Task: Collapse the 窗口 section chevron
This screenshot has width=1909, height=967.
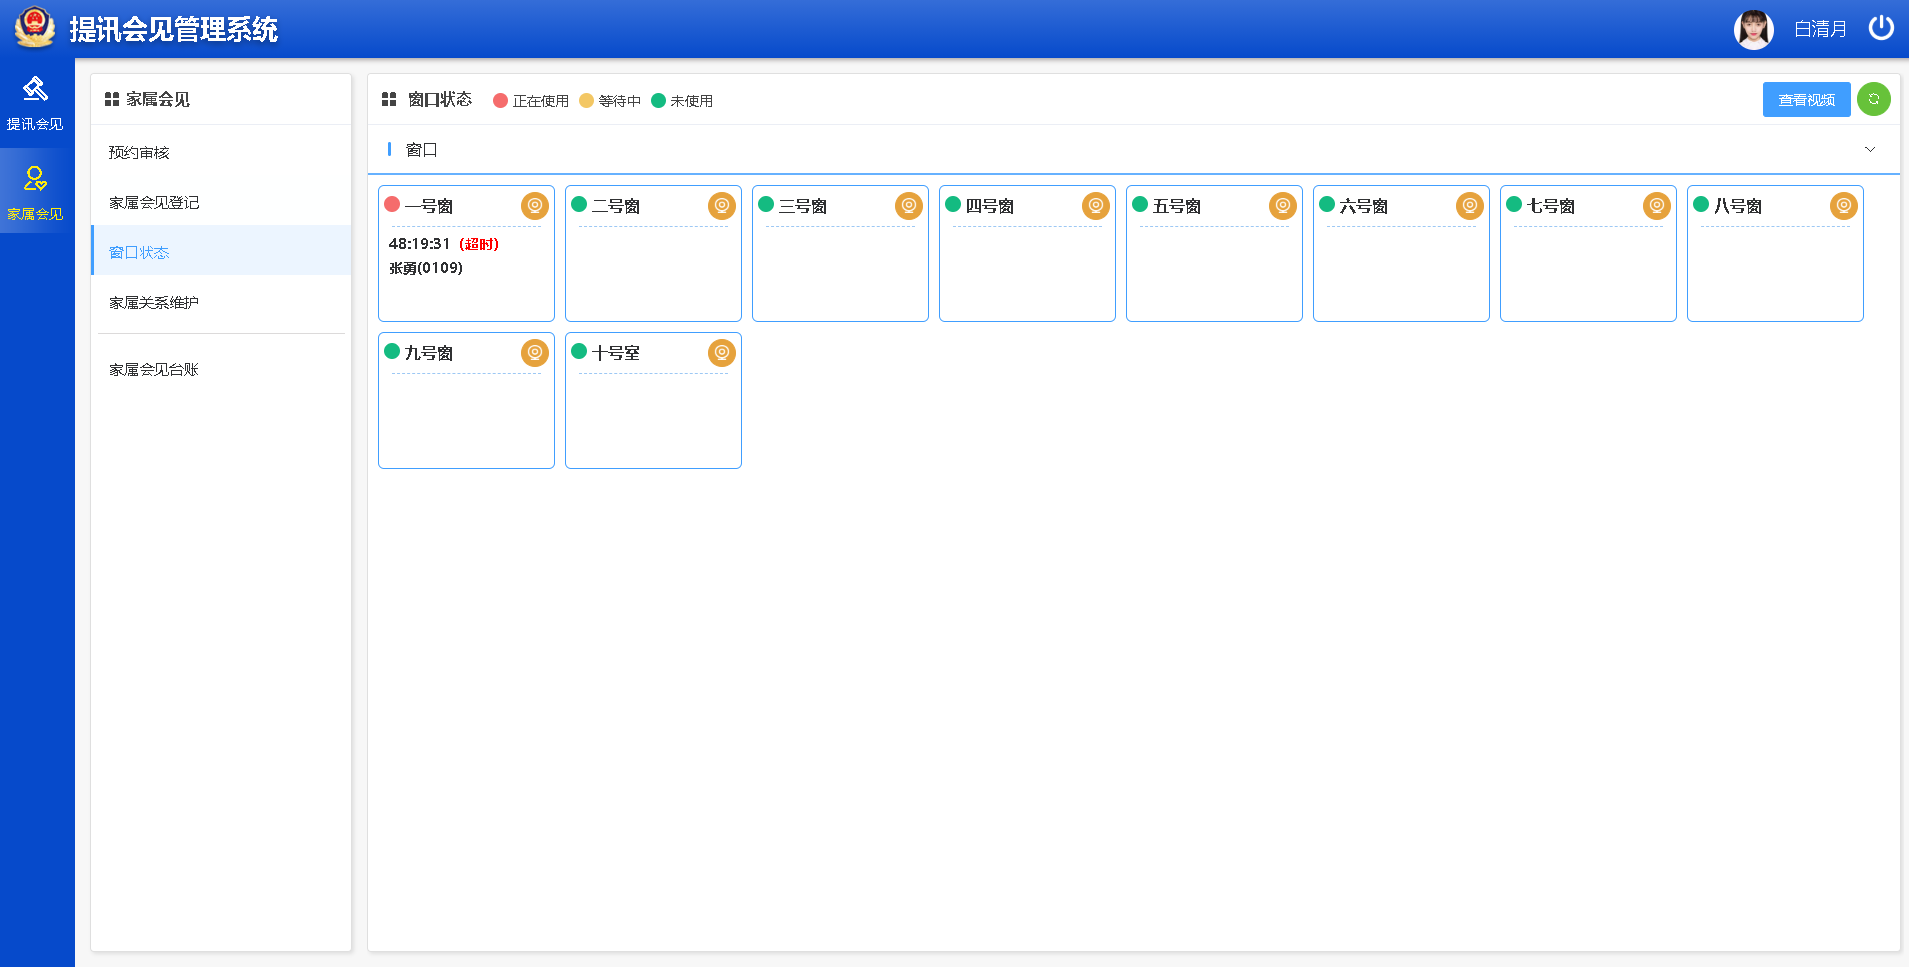Action: (1870, 150)
